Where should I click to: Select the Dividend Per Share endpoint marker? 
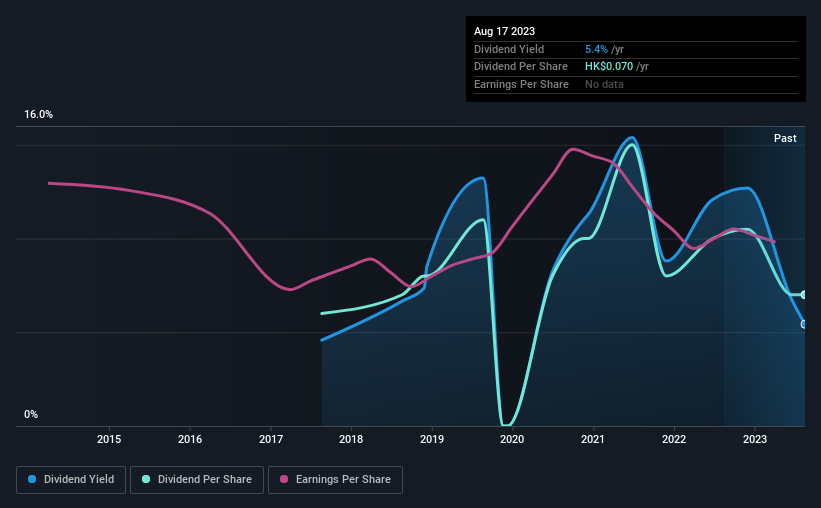(804, 295)
